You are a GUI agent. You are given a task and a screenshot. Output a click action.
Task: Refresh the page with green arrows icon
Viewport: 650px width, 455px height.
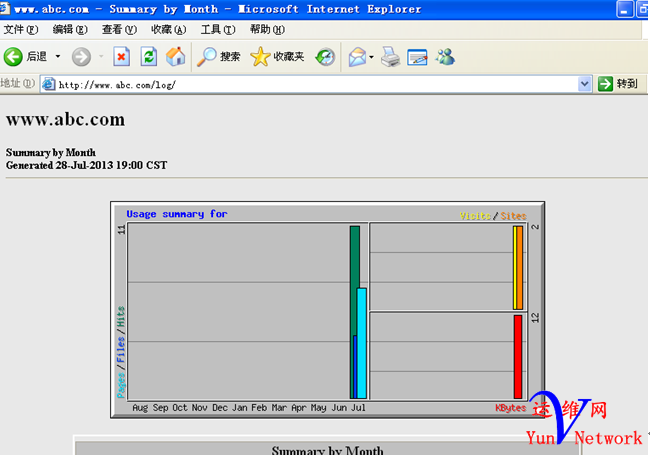click(148, 57)
